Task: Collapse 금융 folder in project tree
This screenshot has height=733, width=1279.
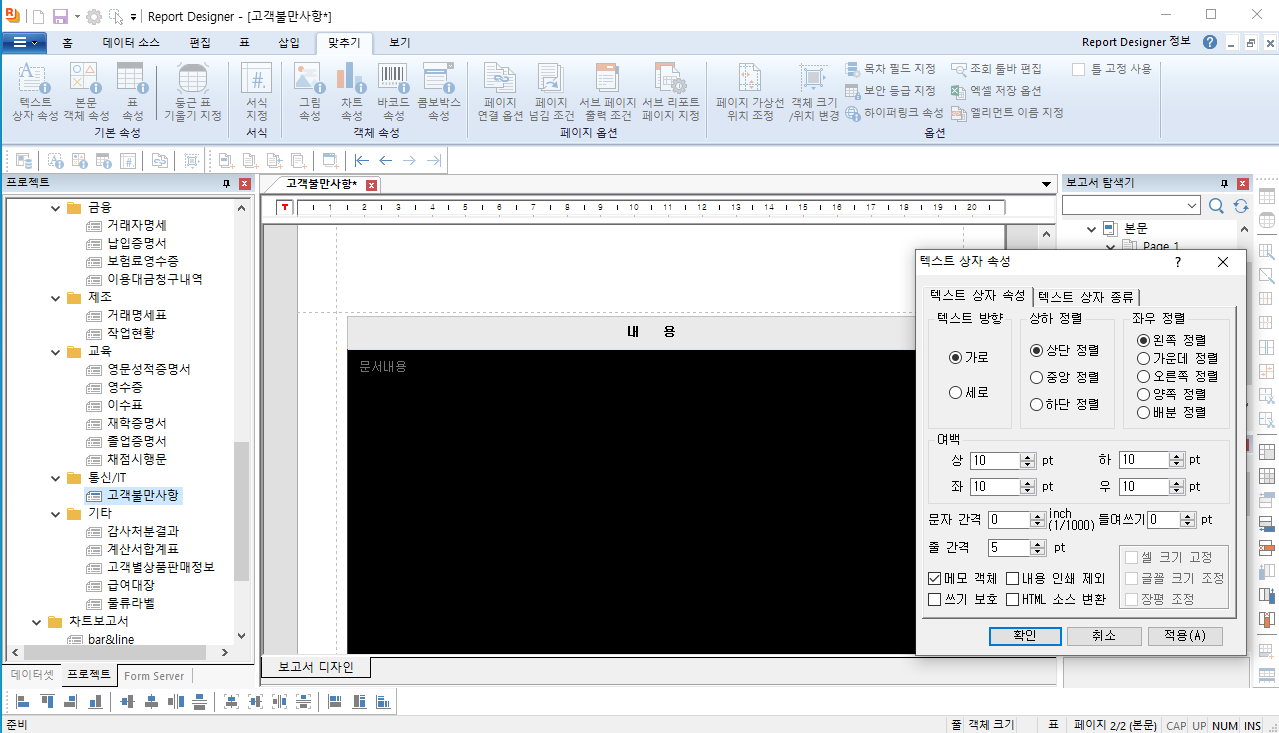Action: pos(55,208)
